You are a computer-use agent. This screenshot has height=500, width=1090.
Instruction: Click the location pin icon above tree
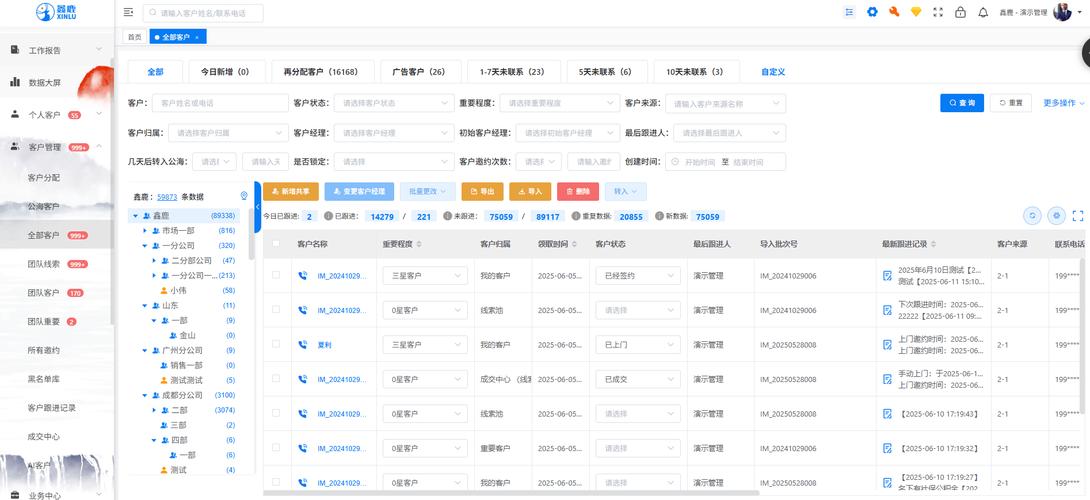coord(244,196)
